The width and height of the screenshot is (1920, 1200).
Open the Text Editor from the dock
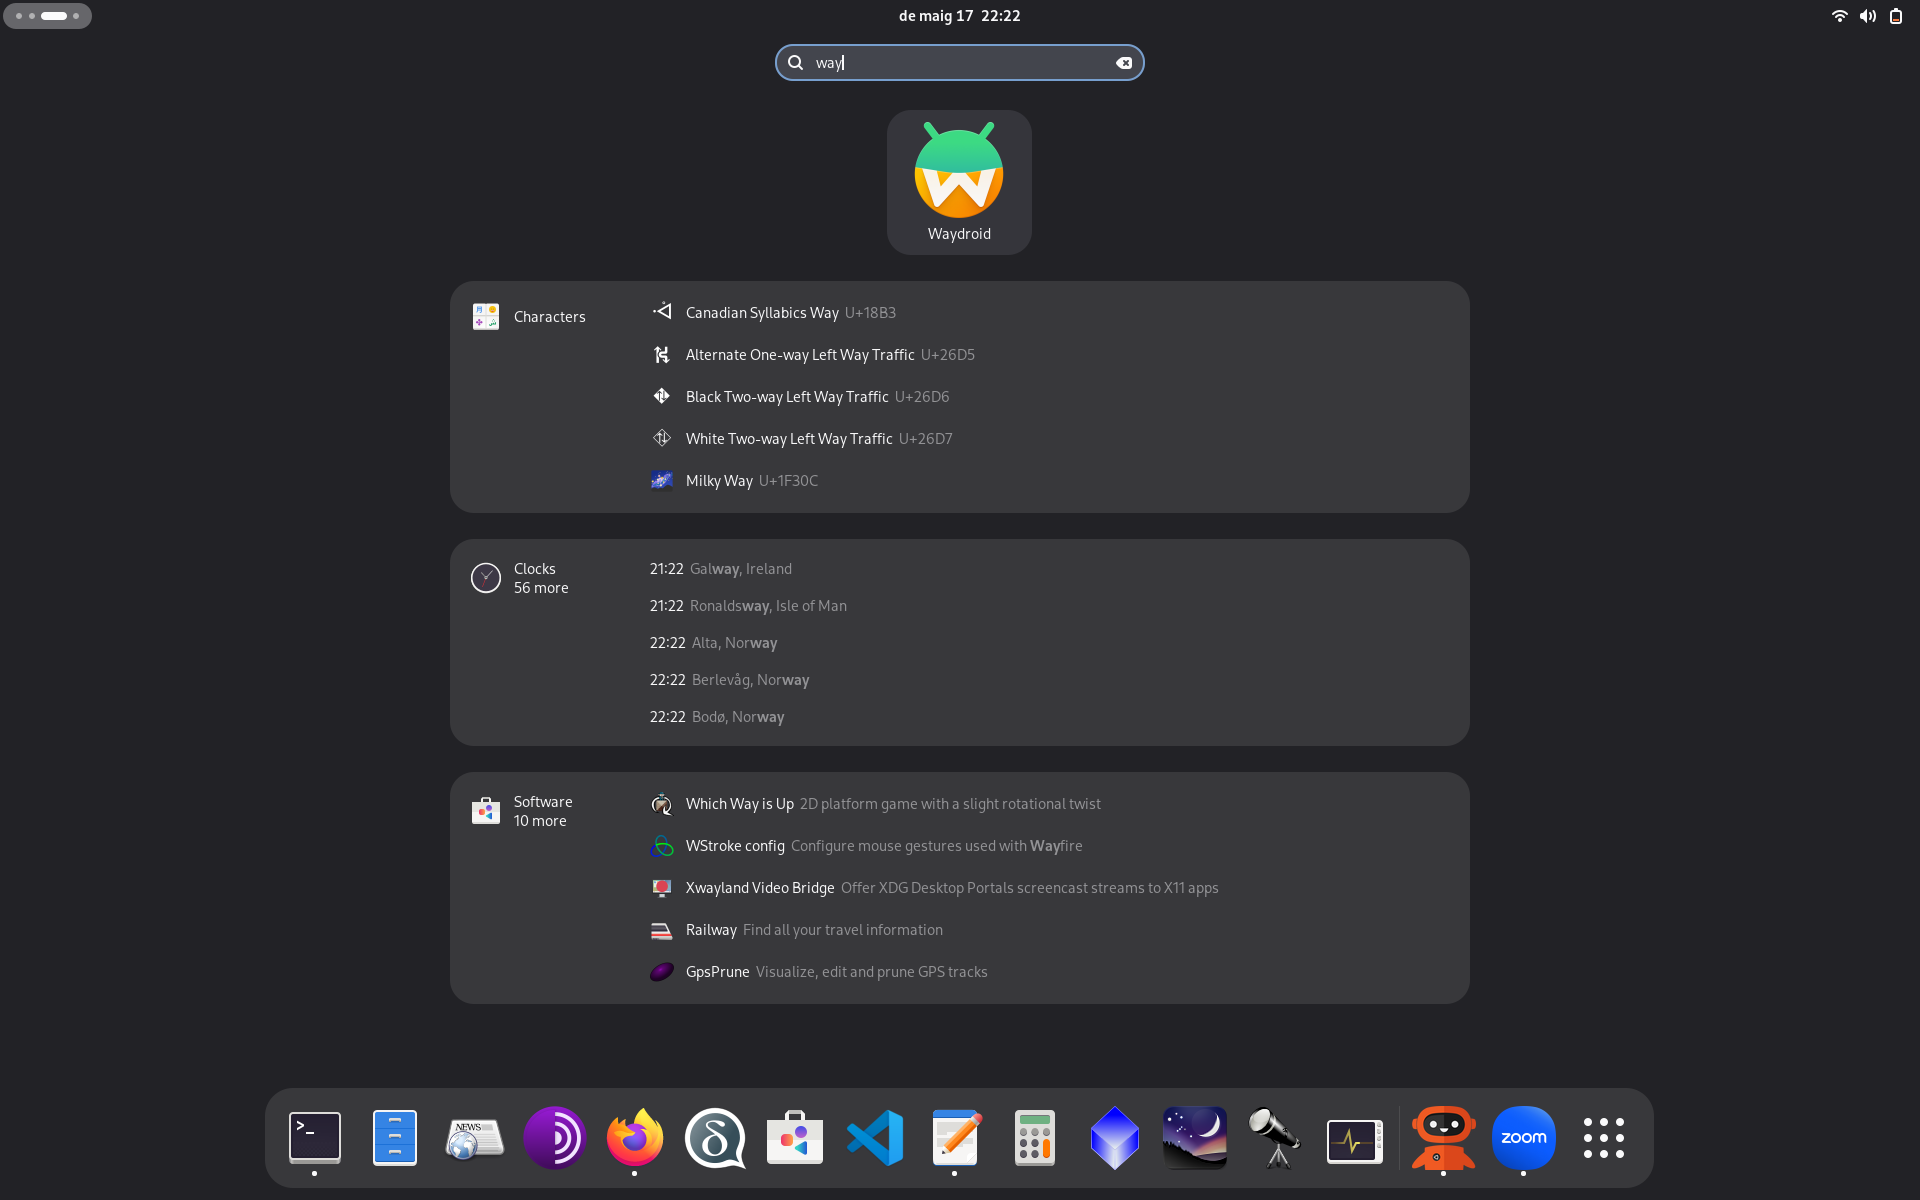pyautogui.click(x=955, y=1138)
